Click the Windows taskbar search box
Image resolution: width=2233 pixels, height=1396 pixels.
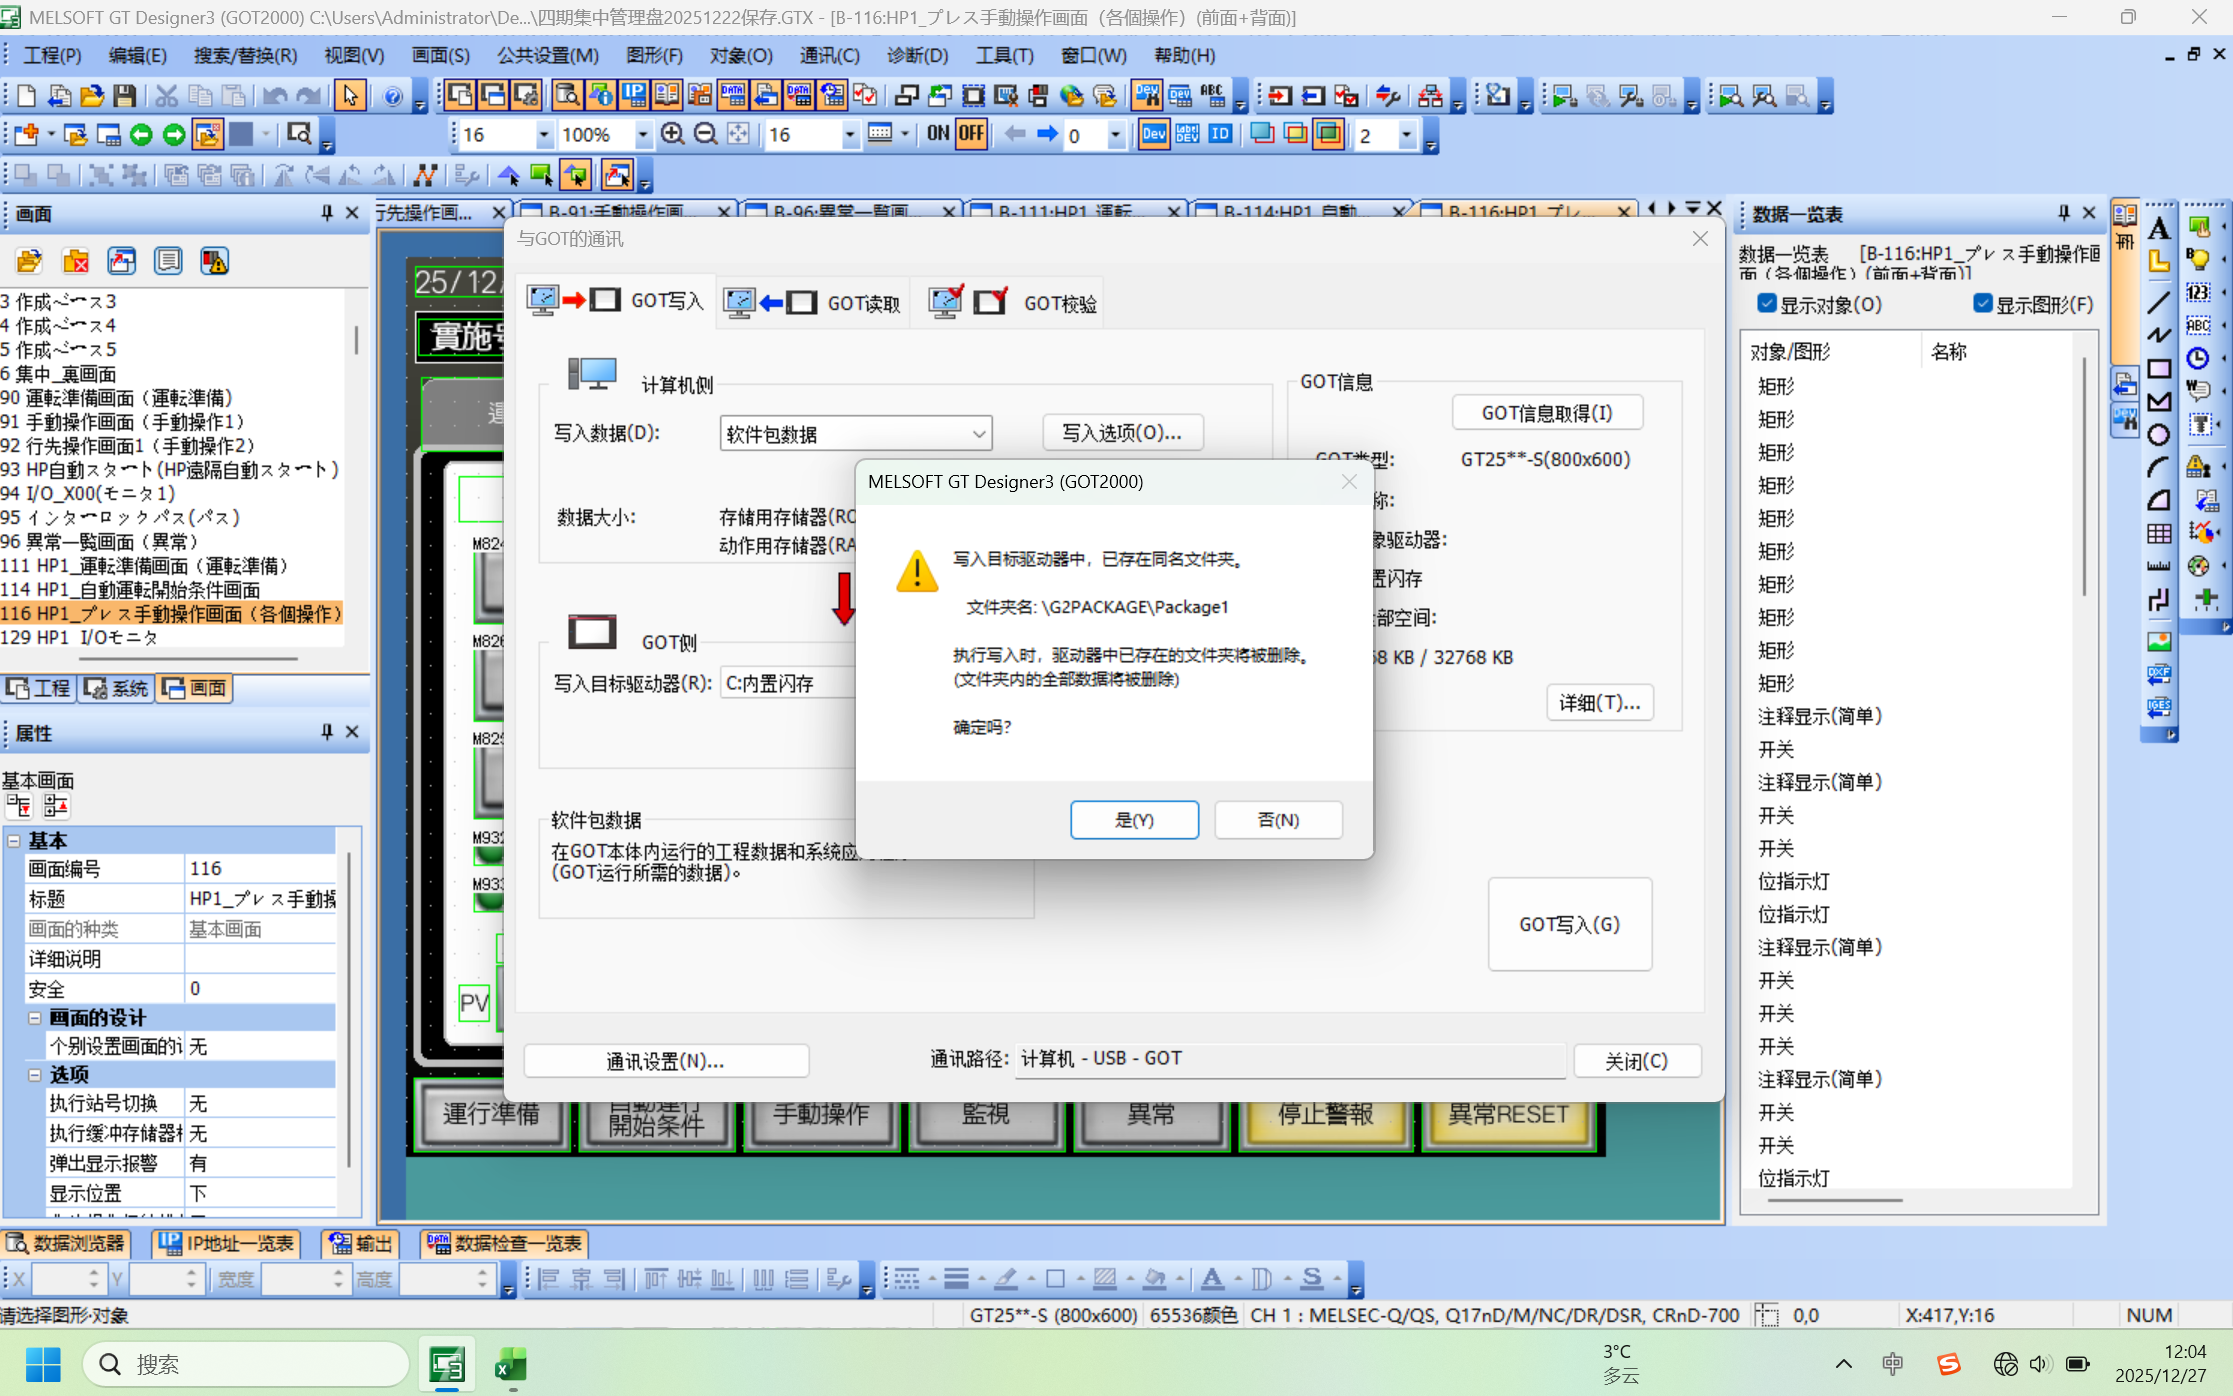click(245, 1364)
